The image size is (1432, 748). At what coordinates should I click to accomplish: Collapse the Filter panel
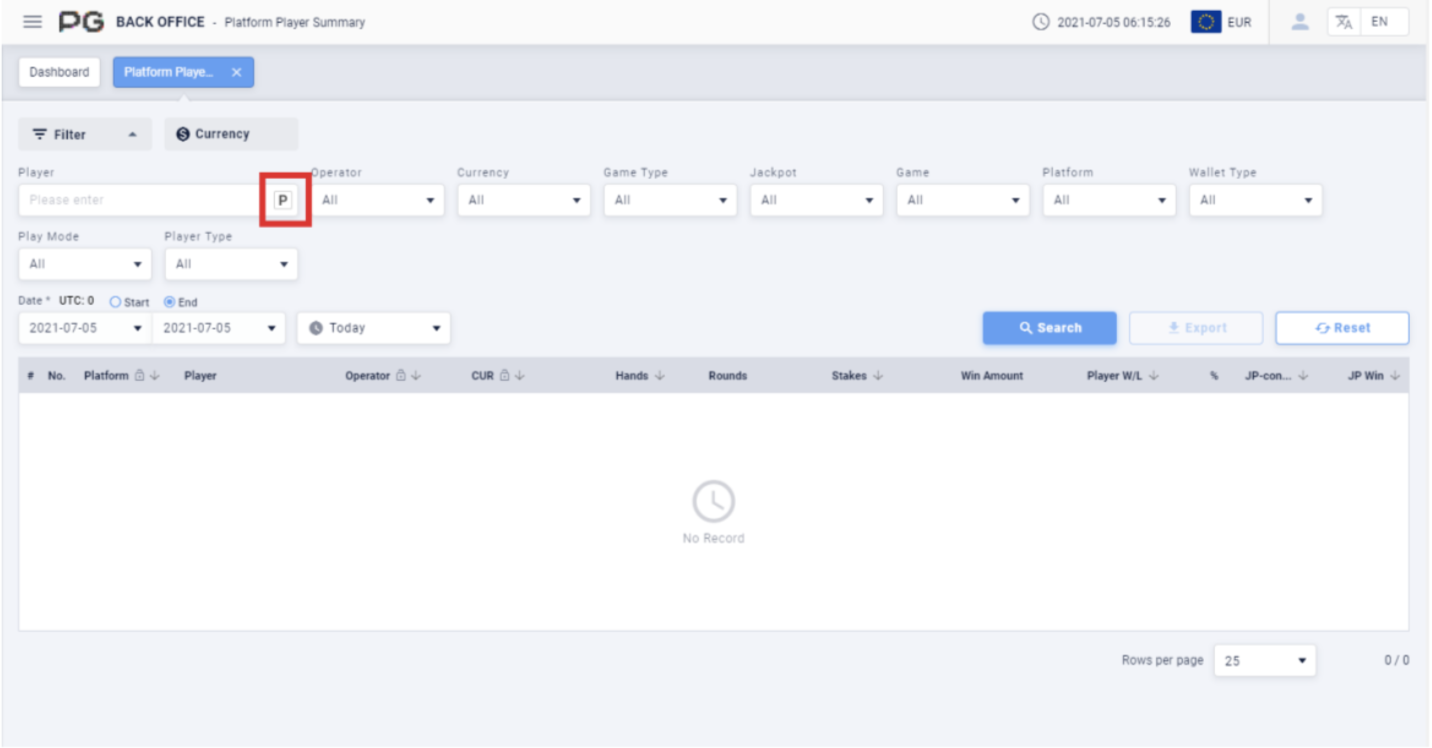pos(84,134)
